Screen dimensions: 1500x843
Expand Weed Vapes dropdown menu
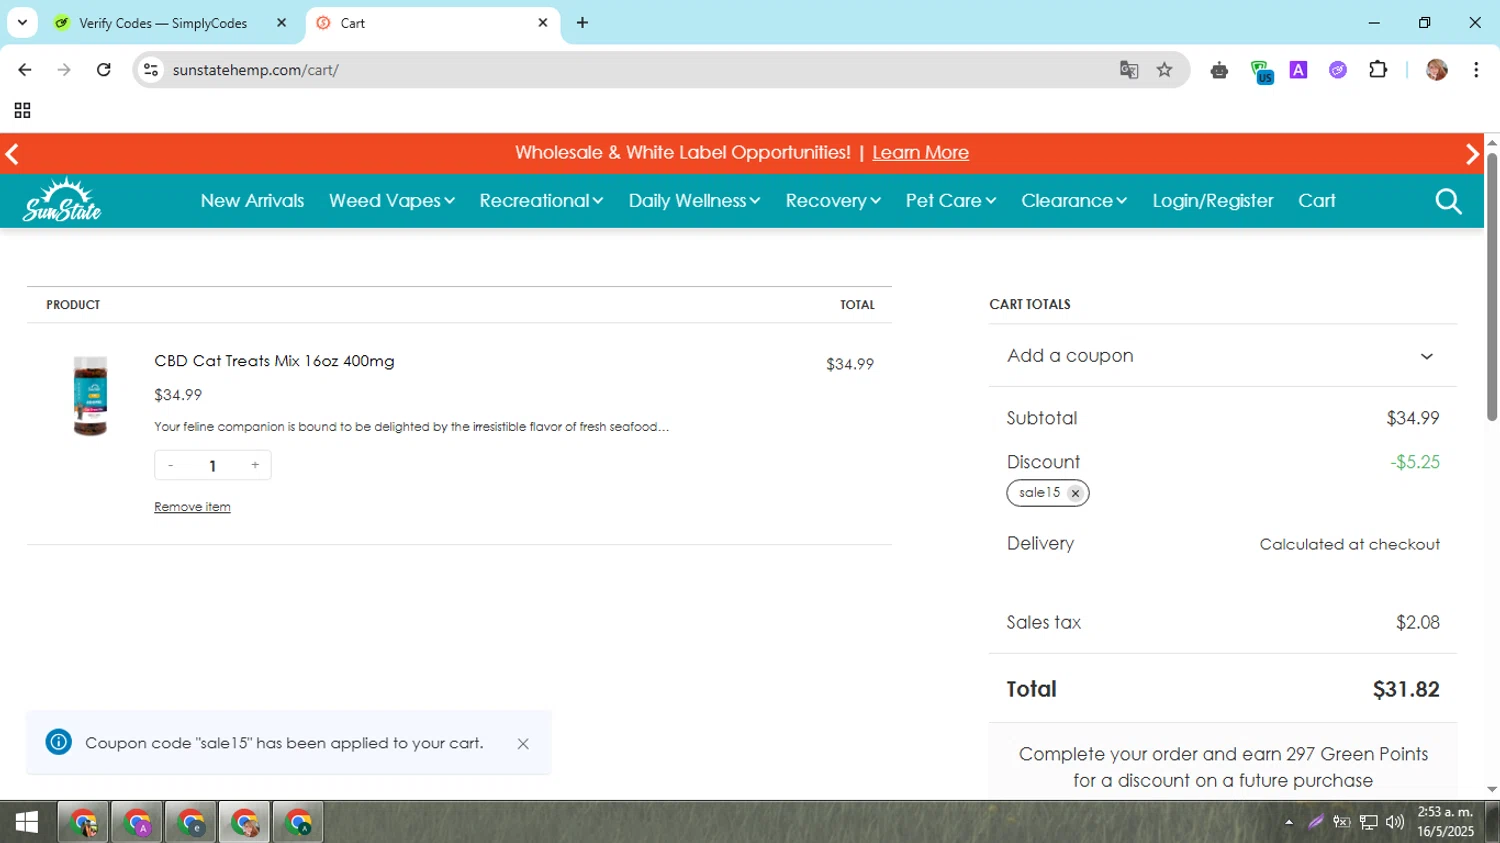pos(391,201)
